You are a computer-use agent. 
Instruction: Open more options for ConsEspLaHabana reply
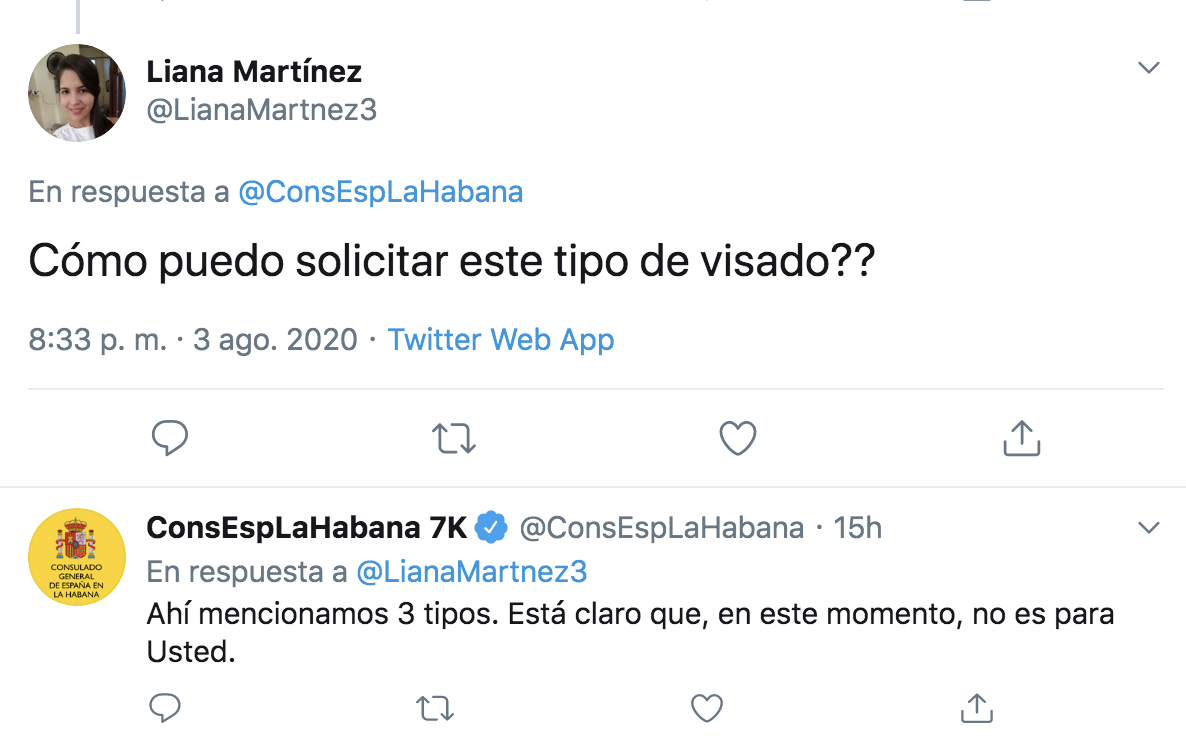click(1149, 527)
